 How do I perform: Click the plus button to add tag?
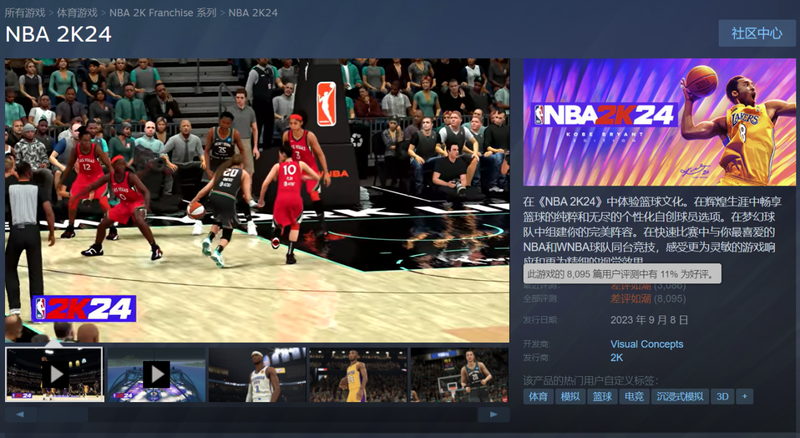(744, 397)
